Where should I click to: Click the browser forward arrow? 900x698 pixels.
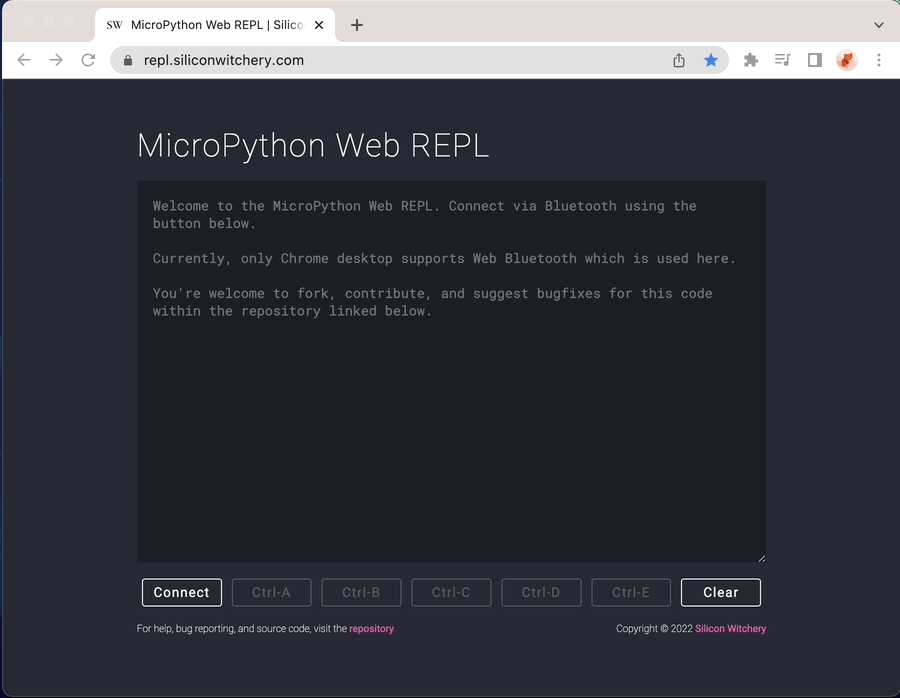pos(56,60)
